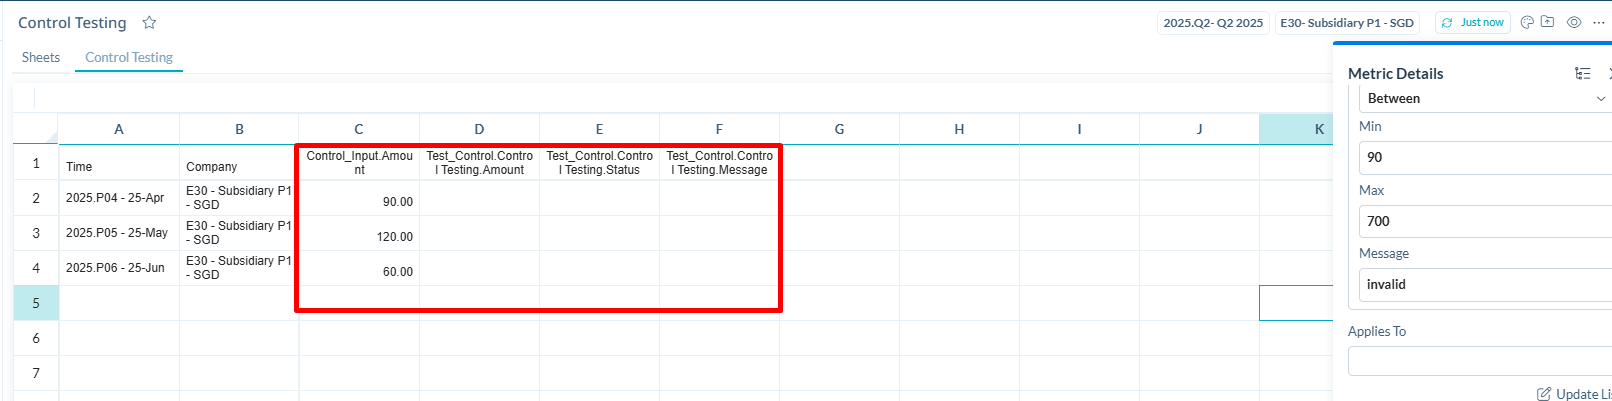
Task: Click the Time header cell
Action: click(x=119, y=163)
